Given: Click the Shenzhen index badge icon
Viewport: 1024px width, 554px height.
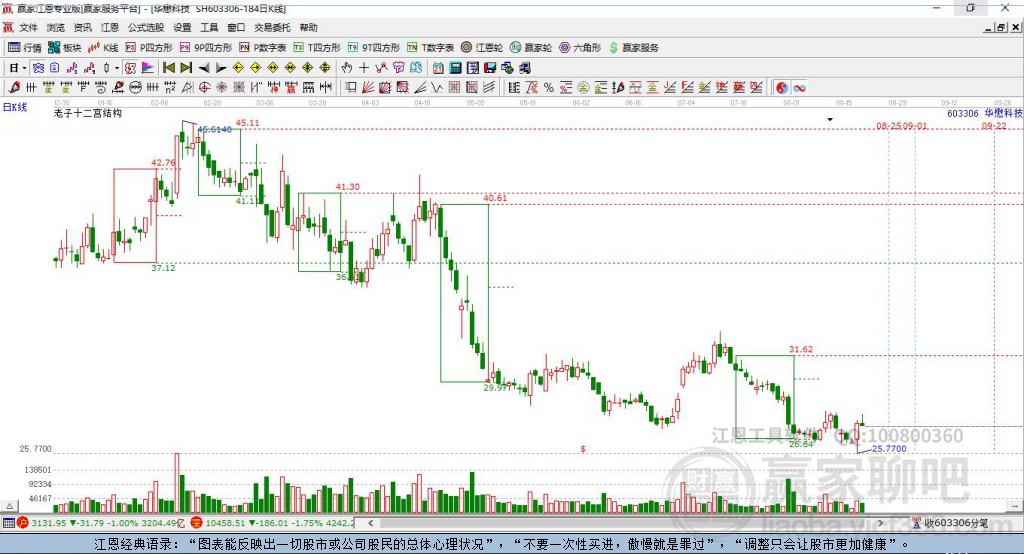Looking at the screenshot, I should pos(196,523).
